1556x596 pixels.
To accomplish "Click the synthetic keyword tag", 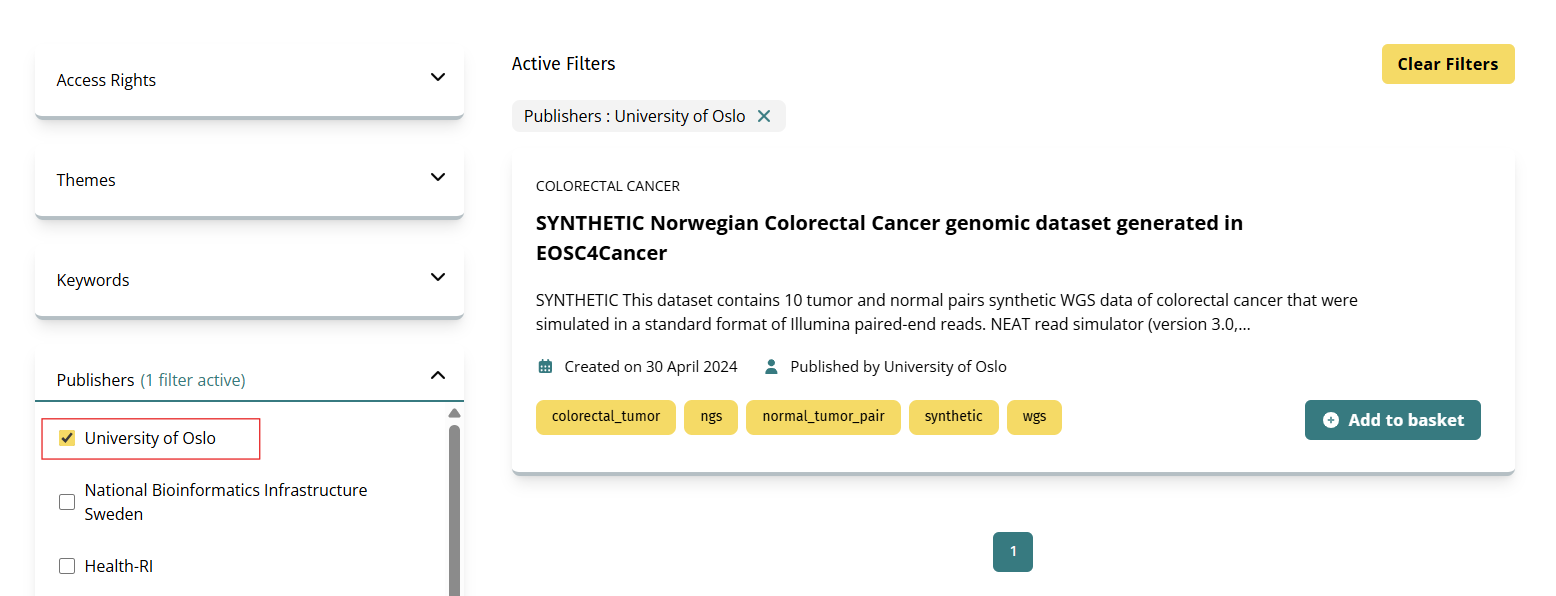I will 954,417.
